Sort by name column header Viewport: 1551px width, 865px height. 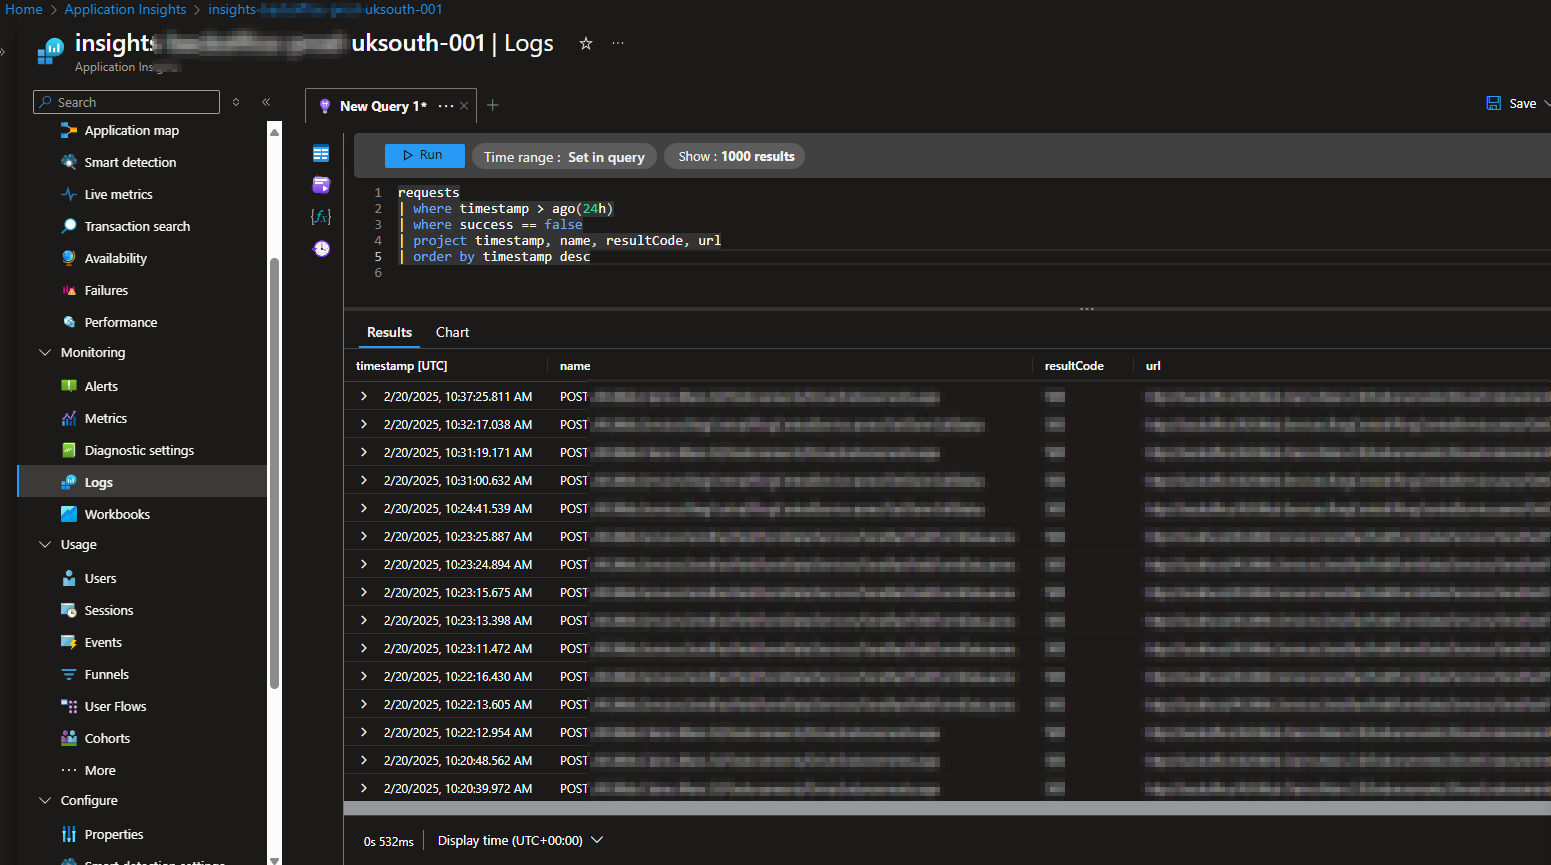click(x=575, y=366)
